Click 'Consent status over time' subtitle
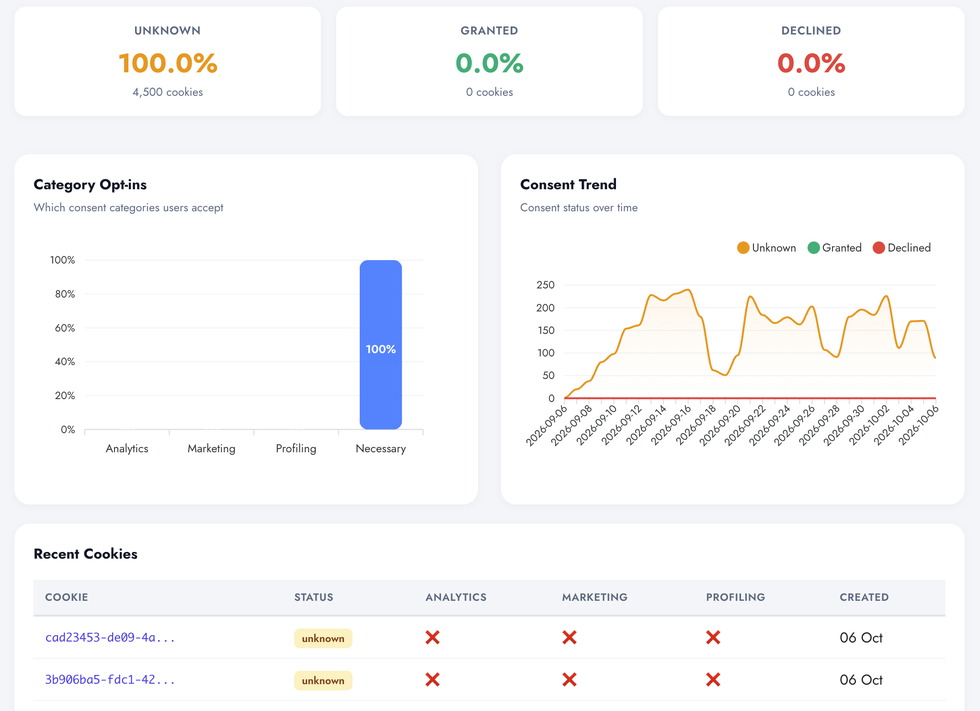 579,207
